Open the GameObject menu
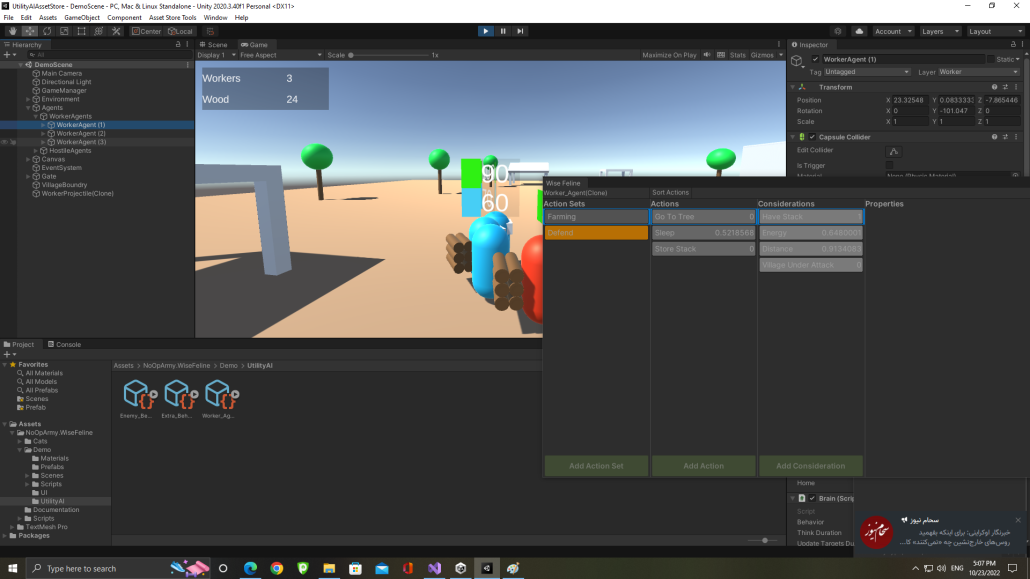This screenshot has height=579, width=1030. point(81,17)
